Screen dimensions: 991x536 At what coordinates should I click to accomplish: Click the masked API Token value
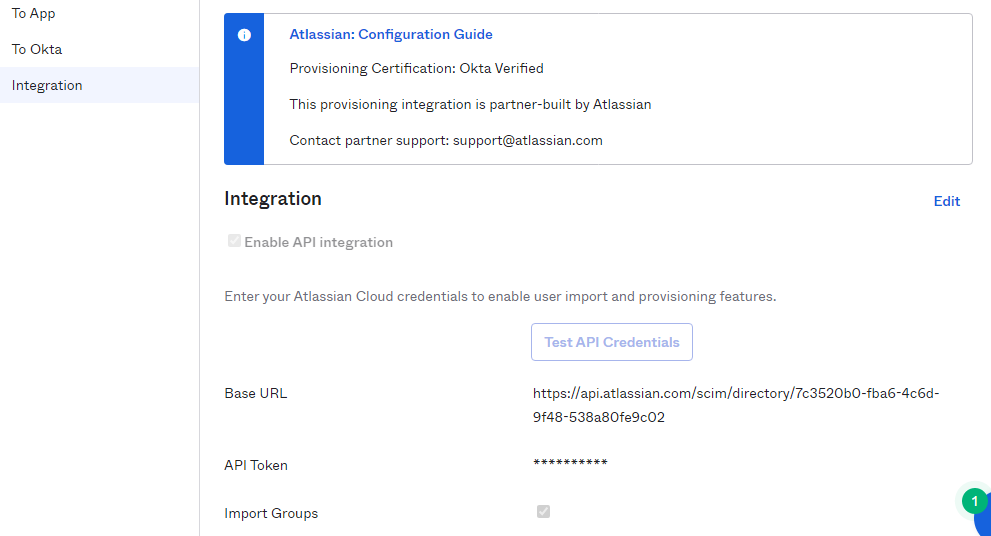[x=570, y=463]
